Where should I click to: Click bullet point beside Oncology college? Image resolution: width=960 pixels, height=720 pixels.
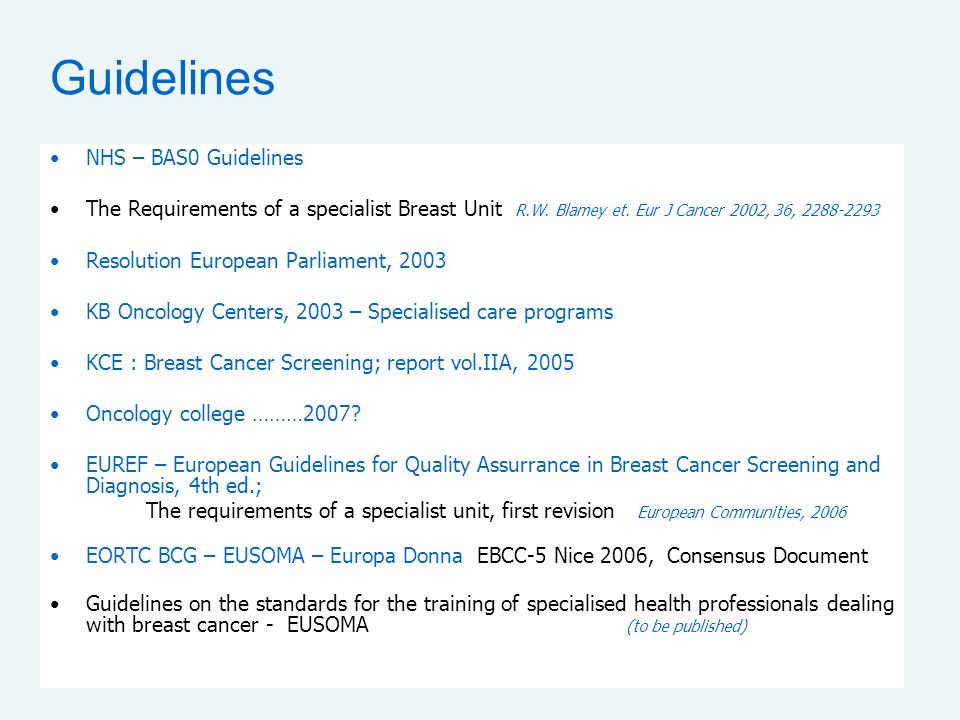56,415
